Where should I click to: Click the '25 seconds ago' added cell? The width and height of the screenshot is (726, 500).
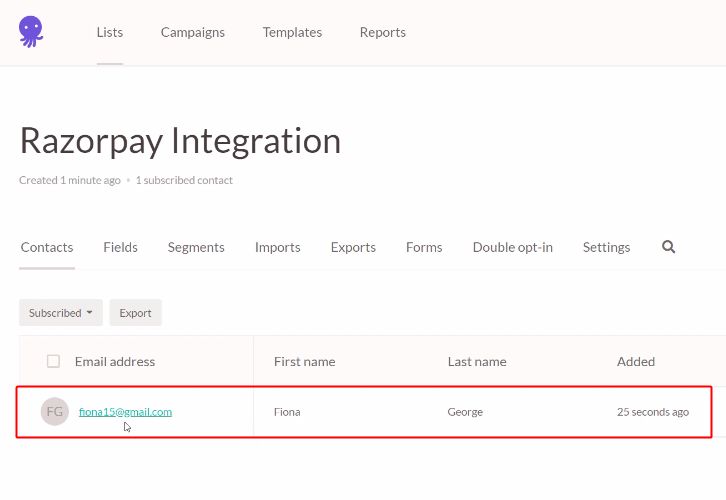pos(653,412)
